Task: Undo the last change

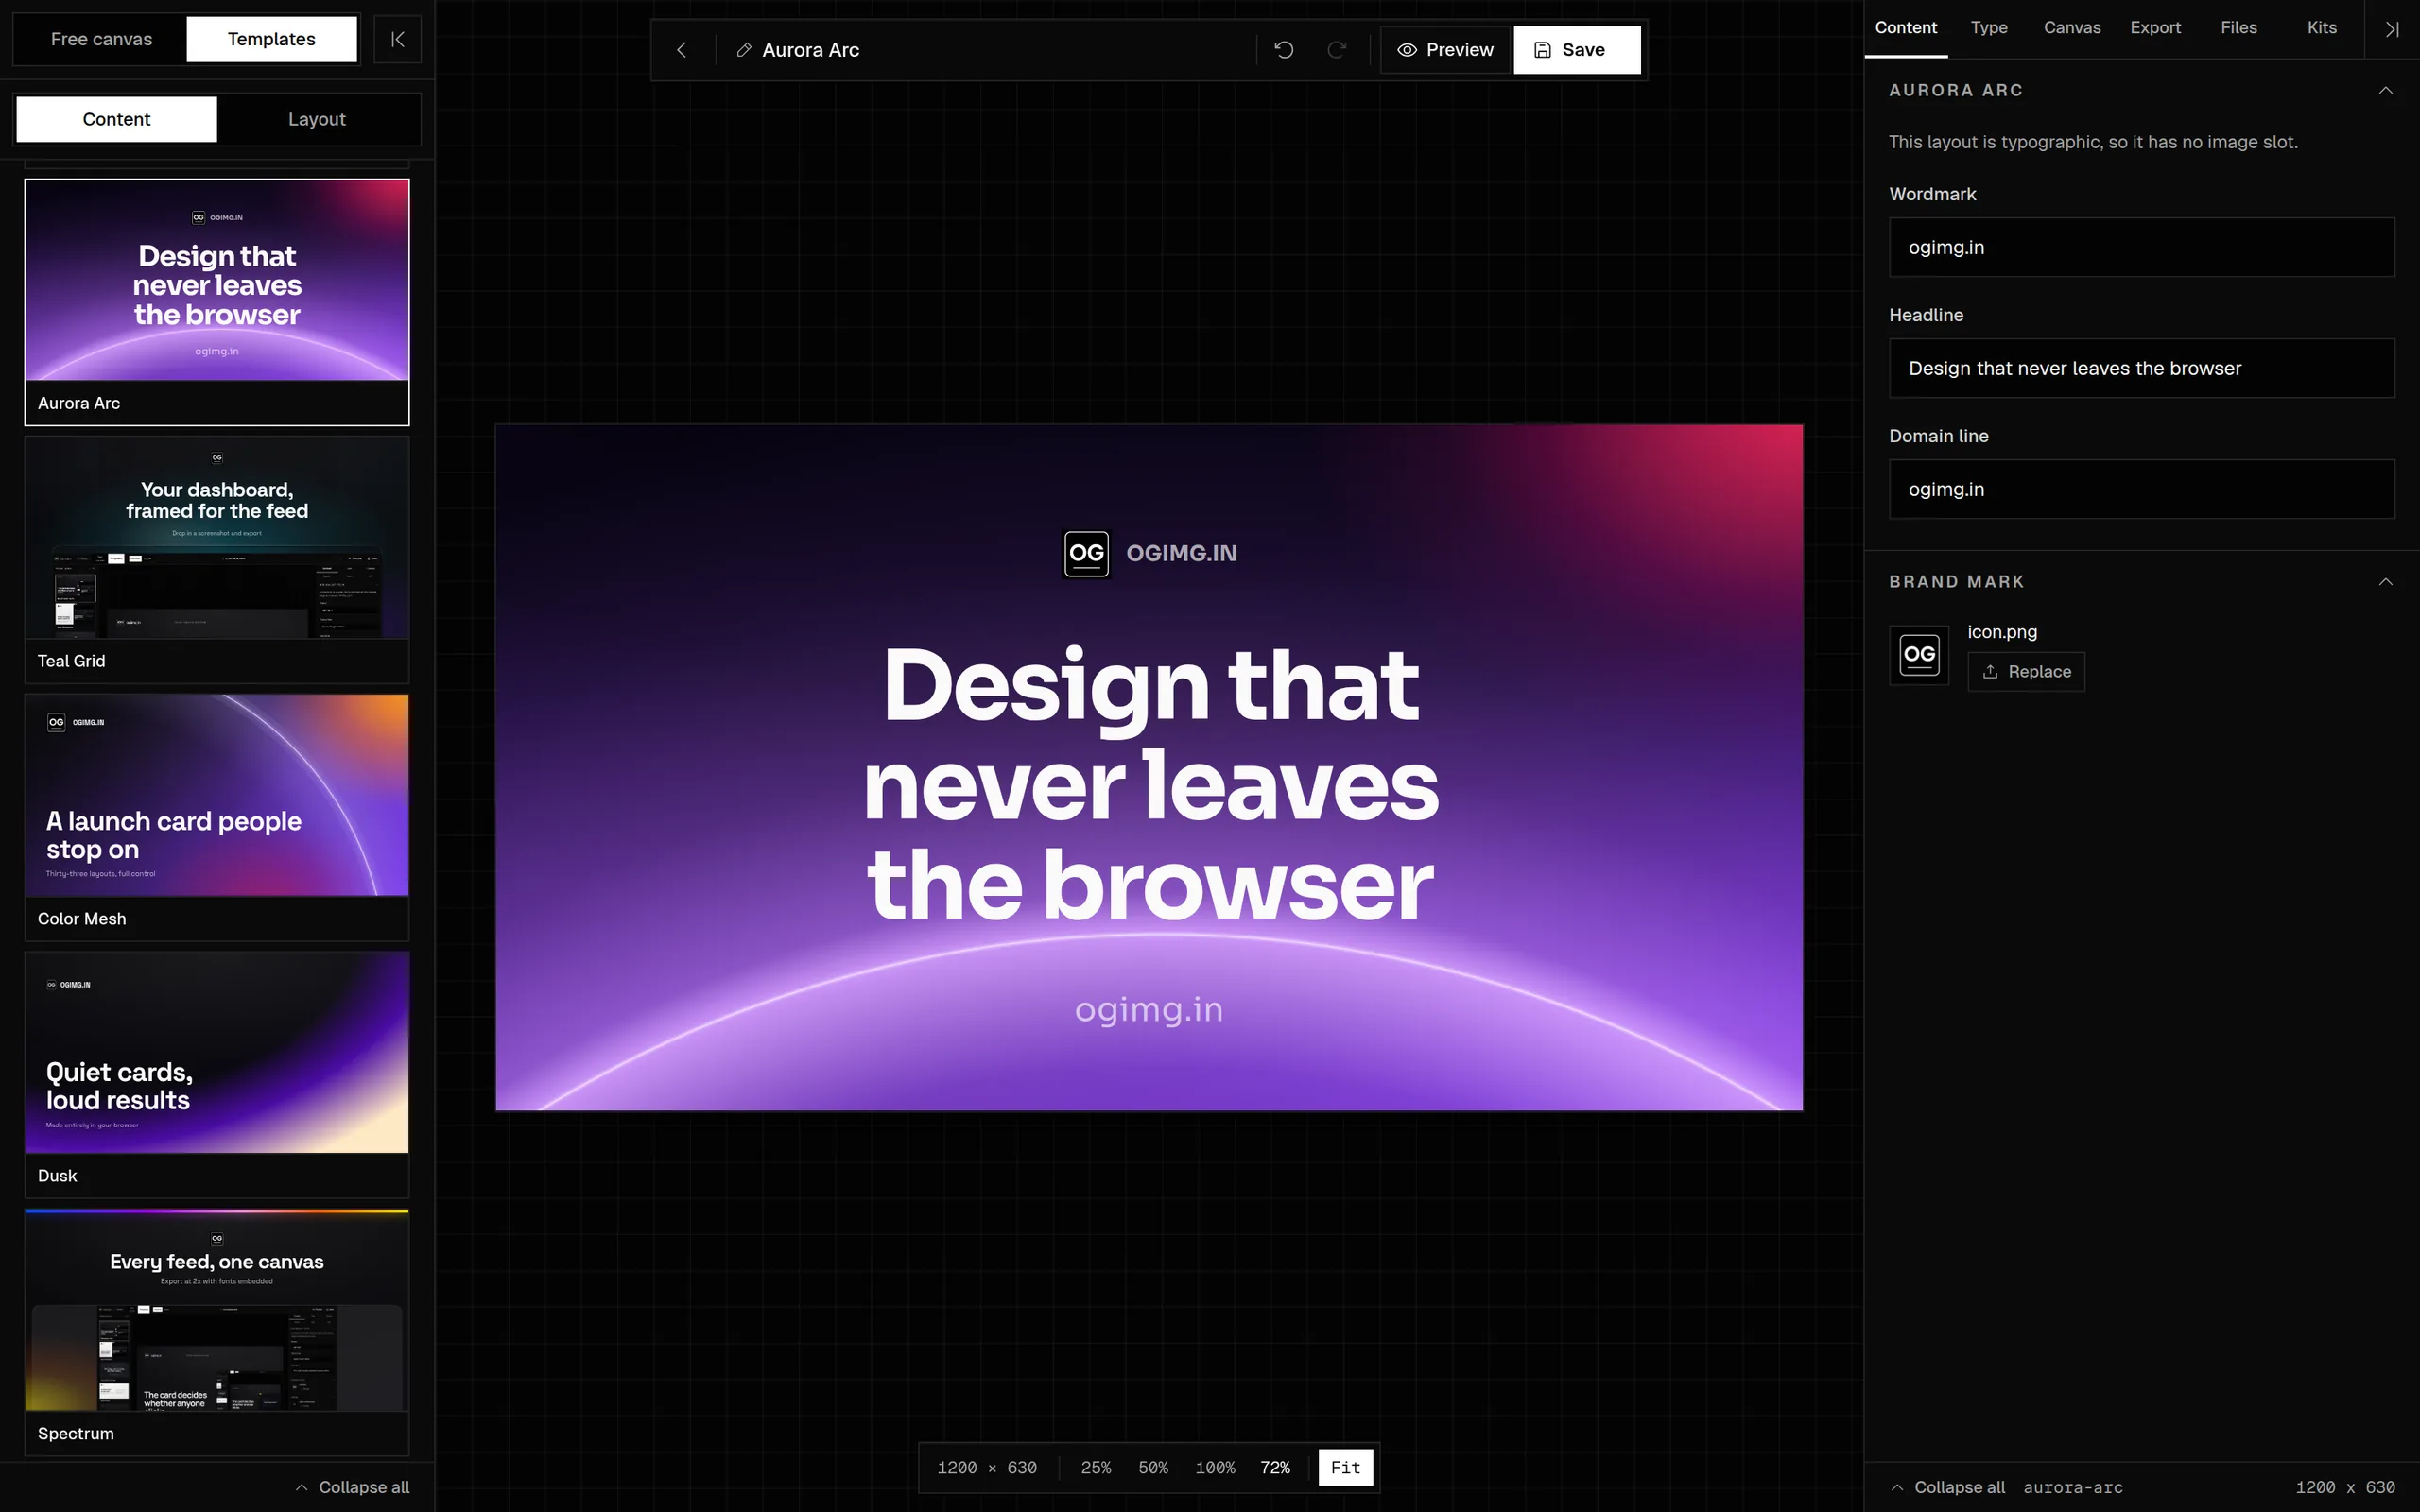Action: (x=1284, y=50)
